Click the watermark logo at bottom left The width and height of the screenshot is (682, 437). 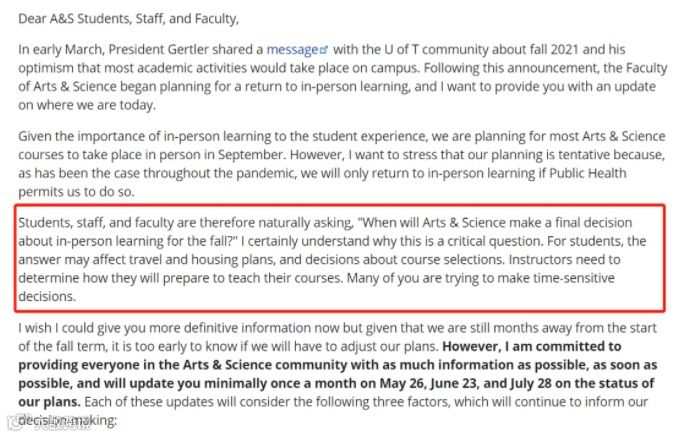coord(28,427)
